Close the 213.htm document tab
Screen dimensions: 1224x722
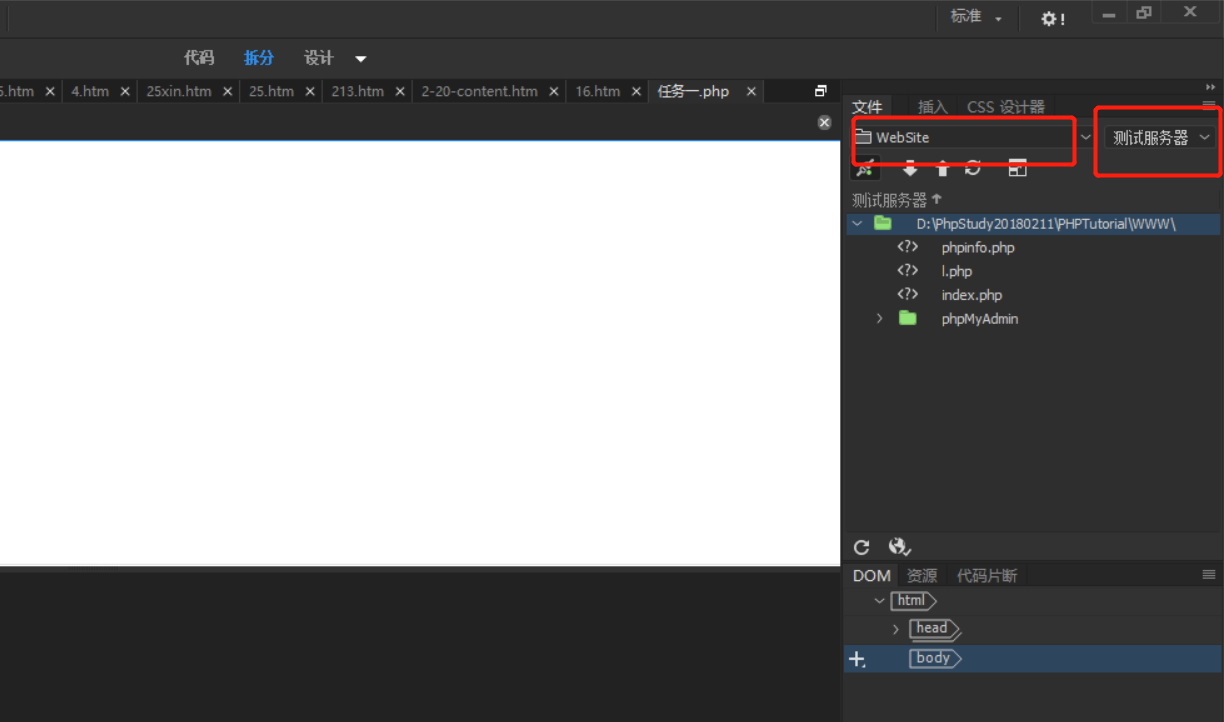pos(400,91)
